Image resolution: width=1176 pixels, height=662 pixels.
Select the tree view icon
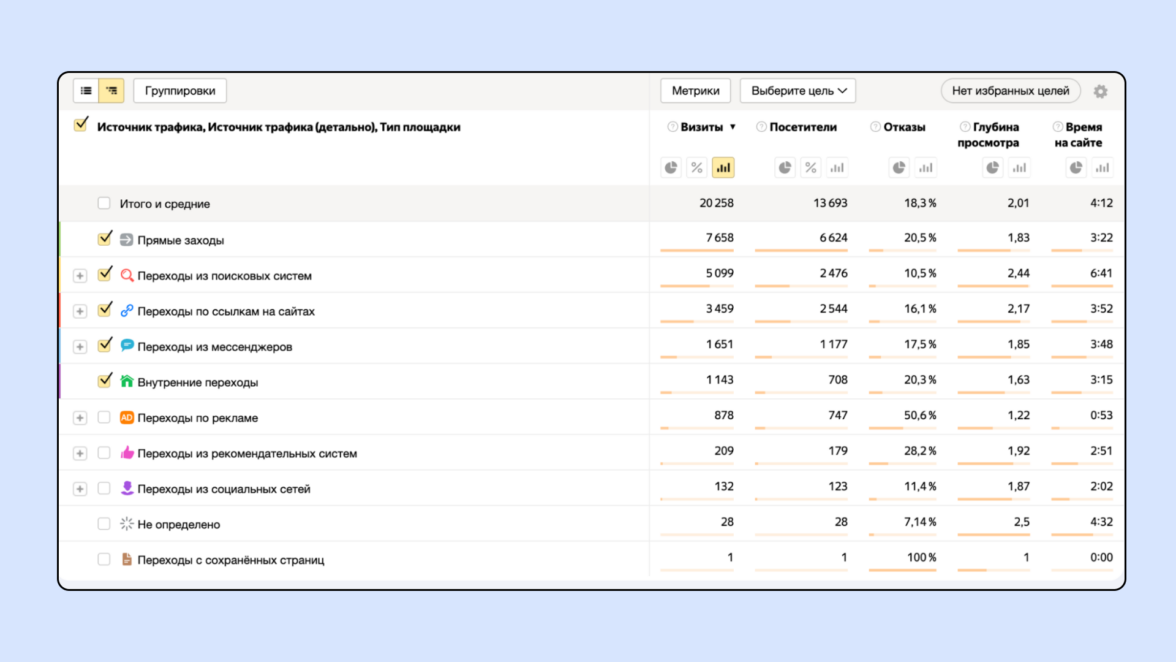point(112,91)
